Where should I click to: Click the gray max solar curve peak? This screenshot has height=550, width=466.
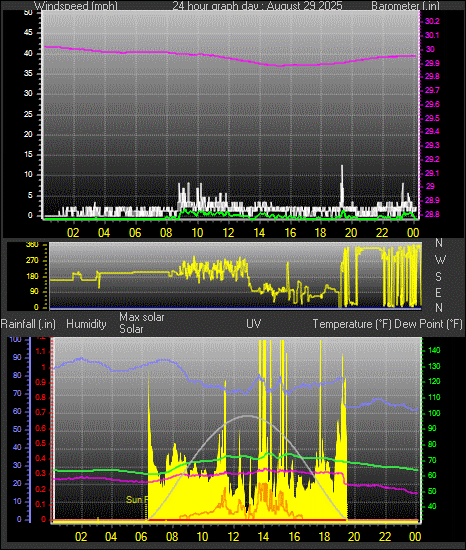248,416
